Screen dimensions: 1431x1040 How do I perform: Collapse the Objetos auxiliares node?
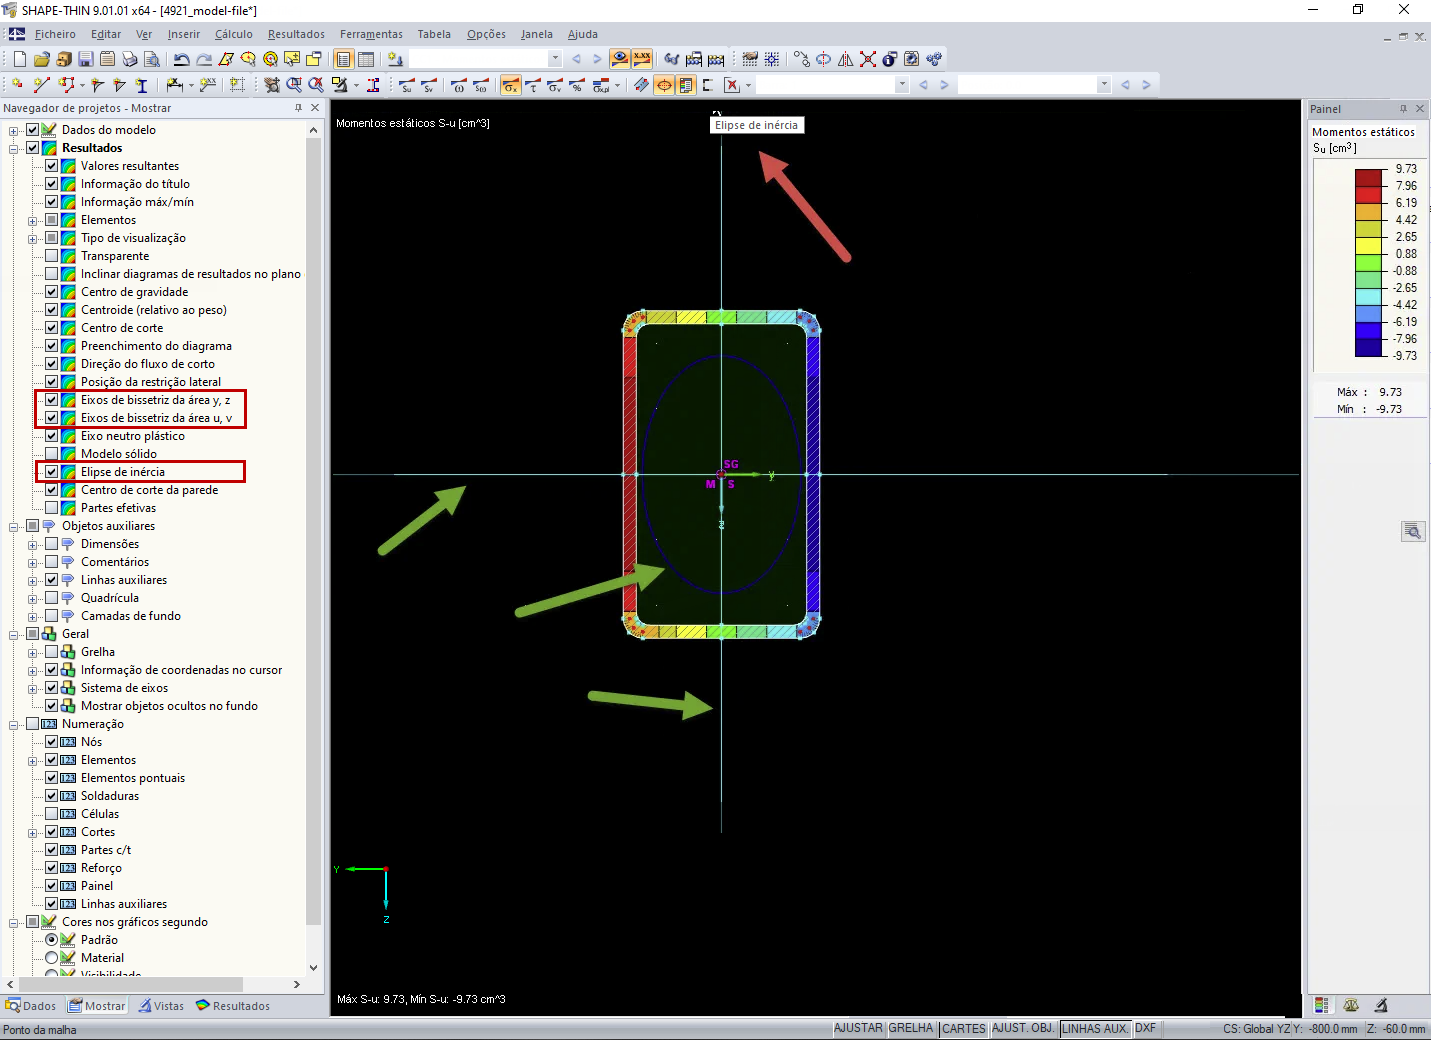point(14,526)
